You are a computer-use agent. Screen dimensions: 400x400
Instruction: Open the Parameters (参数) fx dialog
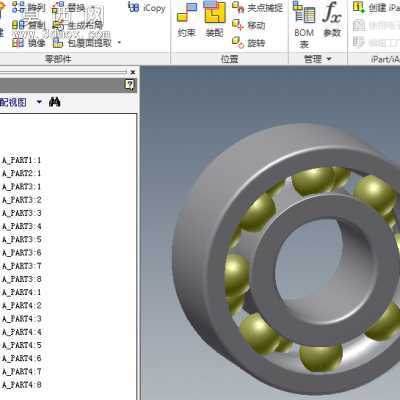(x=332, y=19)
